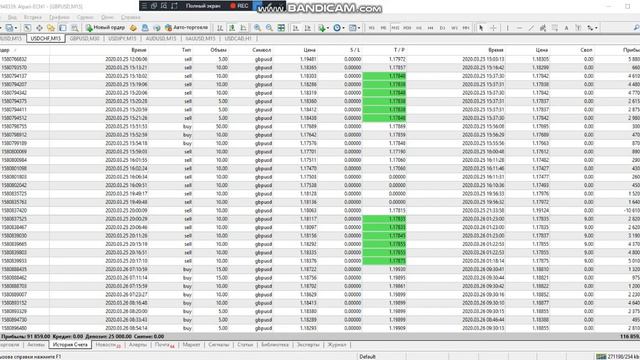The image size is (640, 360).
Task: Switch to the XAUUSD,M15 chart tab
Action: (200, 38)
